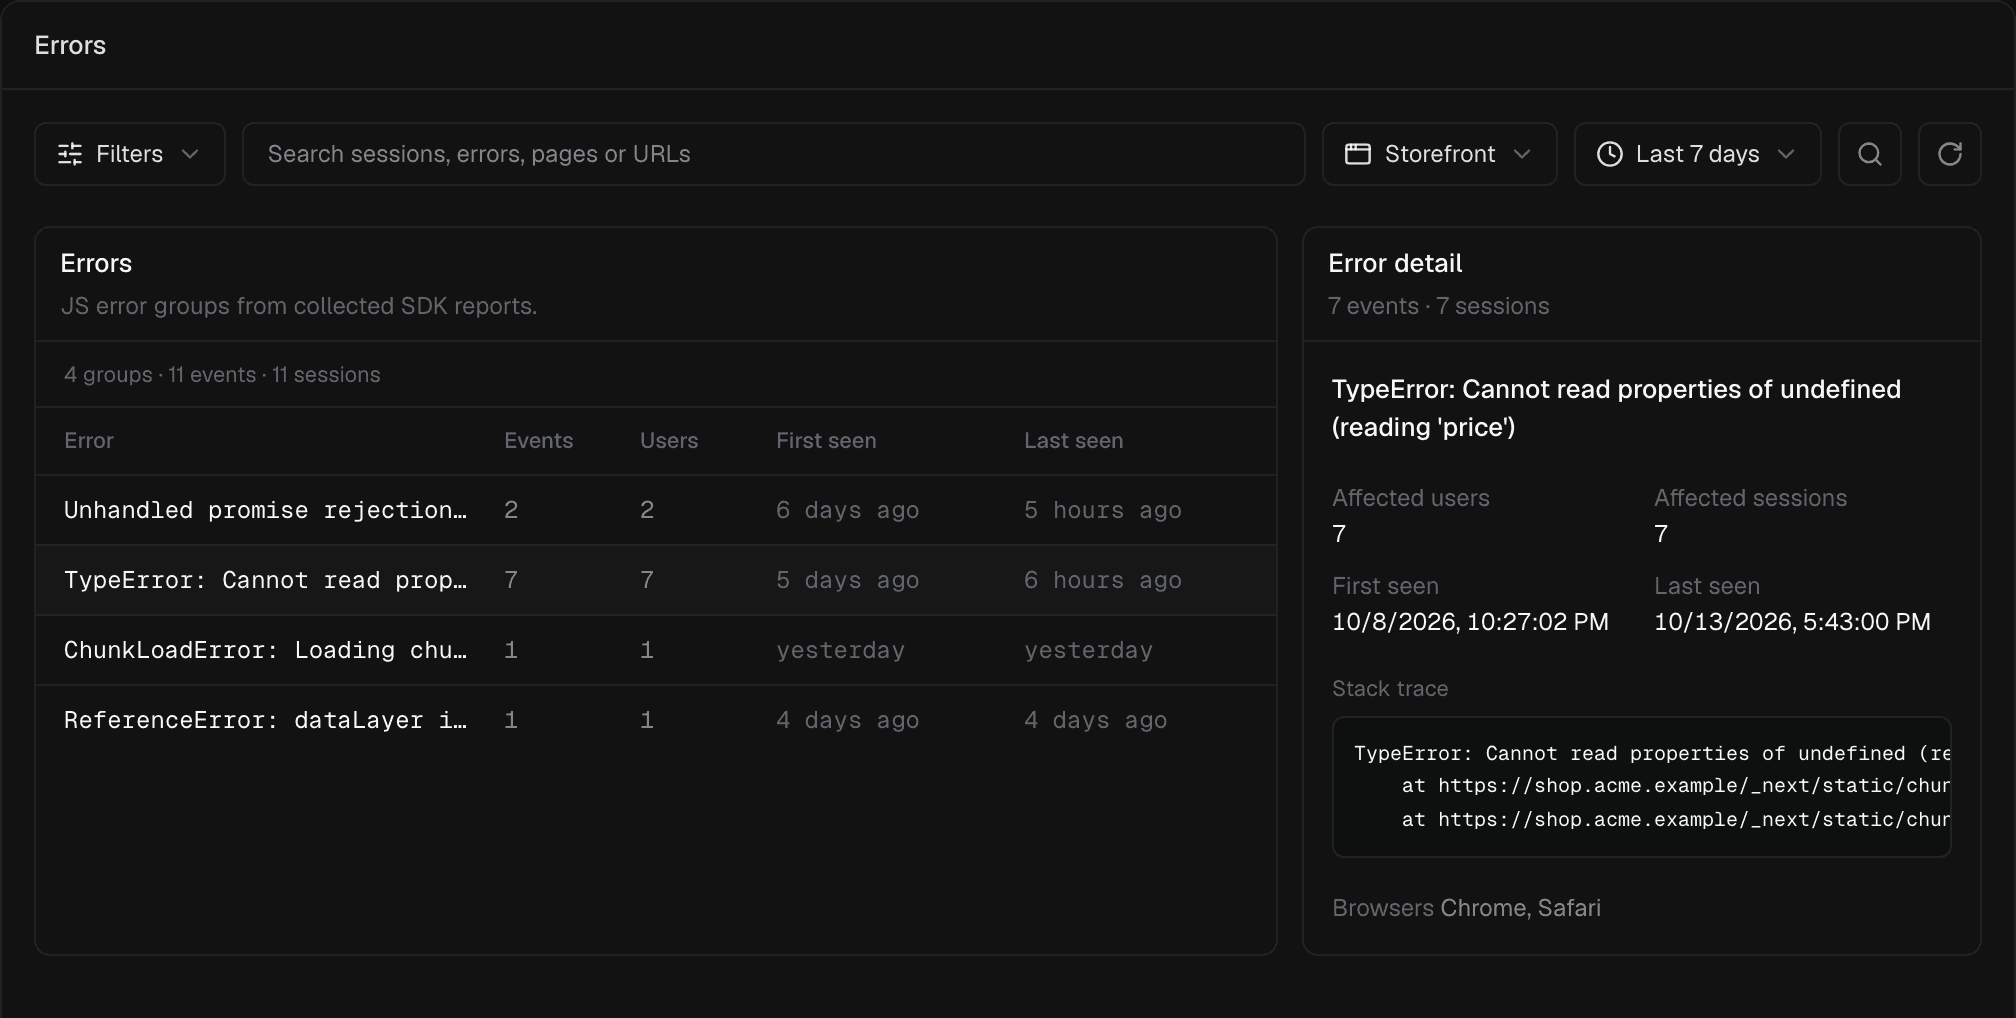Click the Error column header
This screenshot has width=2016, height=1018.
(x=89, y=441)
